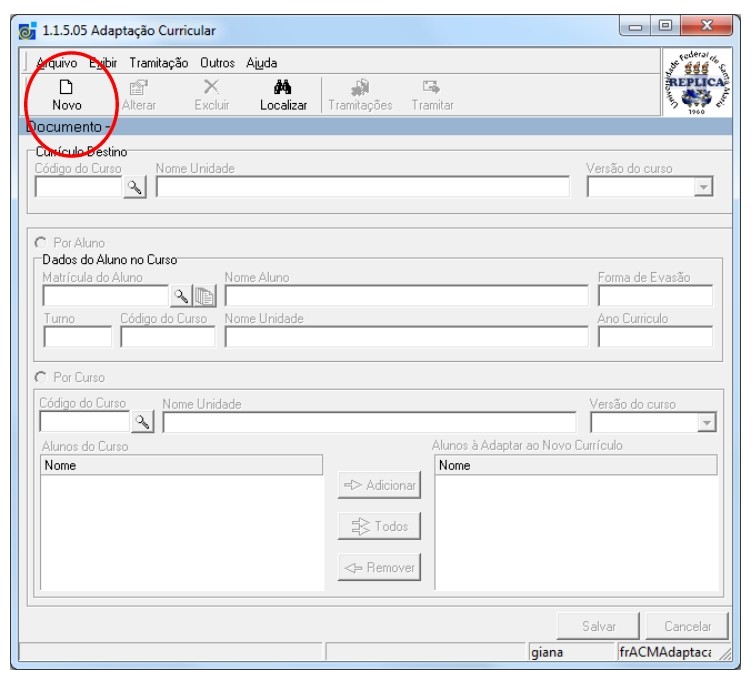Image resolution: width=755 pixels, height=693 pixels.
Task: Expand Versão do curso dropdown in Currículo Destino
Action: (703, 188)
